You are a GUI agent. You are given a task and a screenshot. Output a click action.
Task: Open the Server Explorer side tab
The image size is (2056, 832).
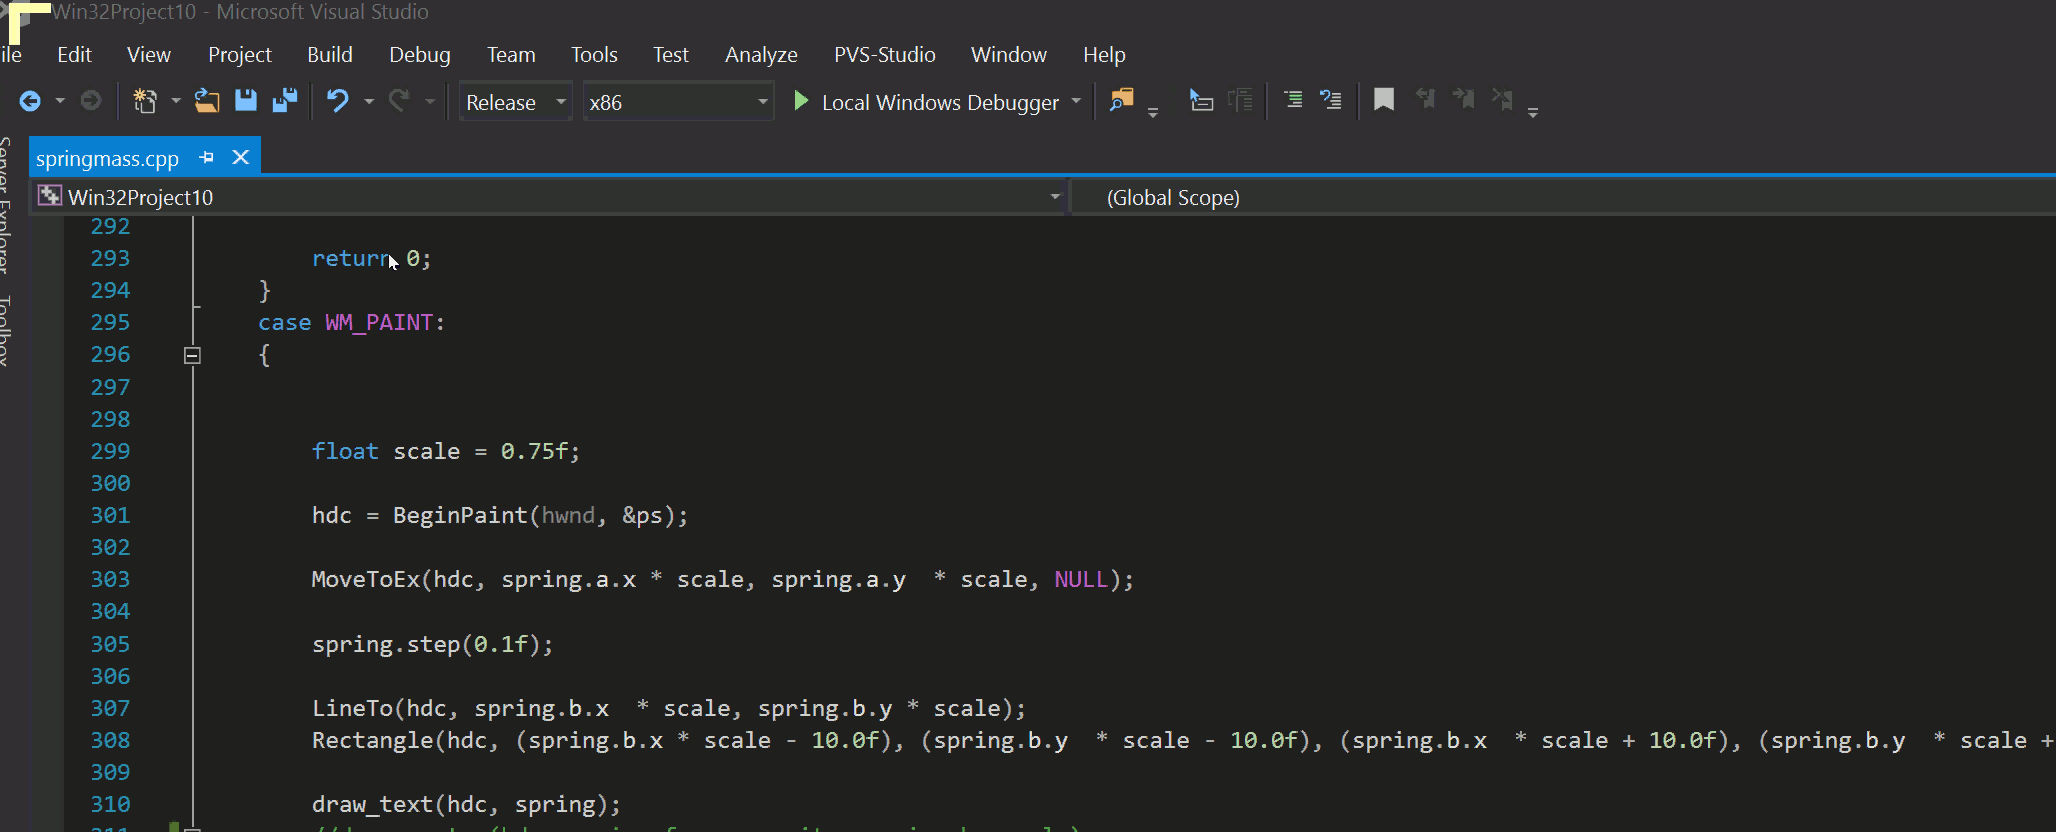click(4, 205)
